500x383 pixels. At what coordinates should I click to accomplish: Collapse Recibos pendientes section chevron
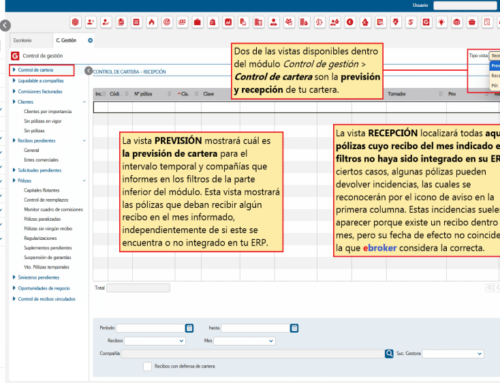pos(84,141)
